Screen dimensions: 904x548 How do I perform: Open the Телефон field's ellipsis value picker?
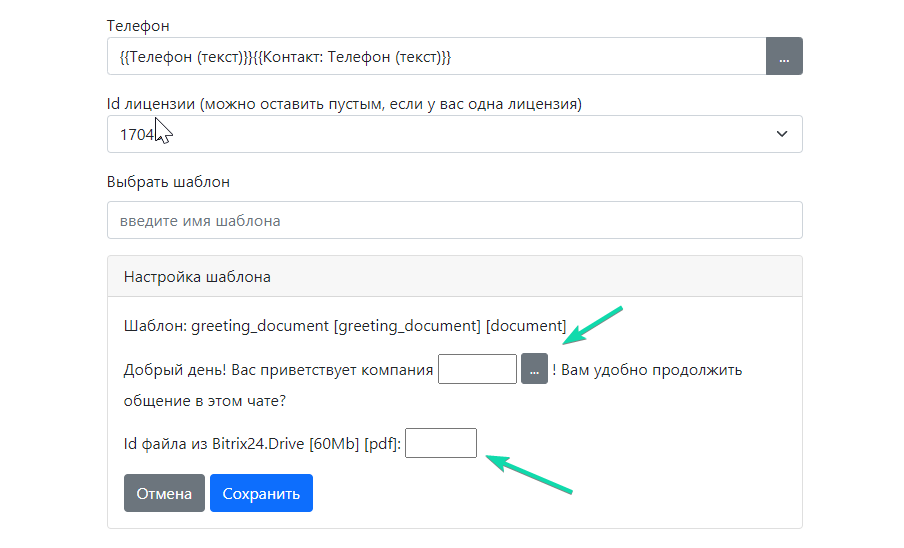pyautogui.click(x=784, y=57)
